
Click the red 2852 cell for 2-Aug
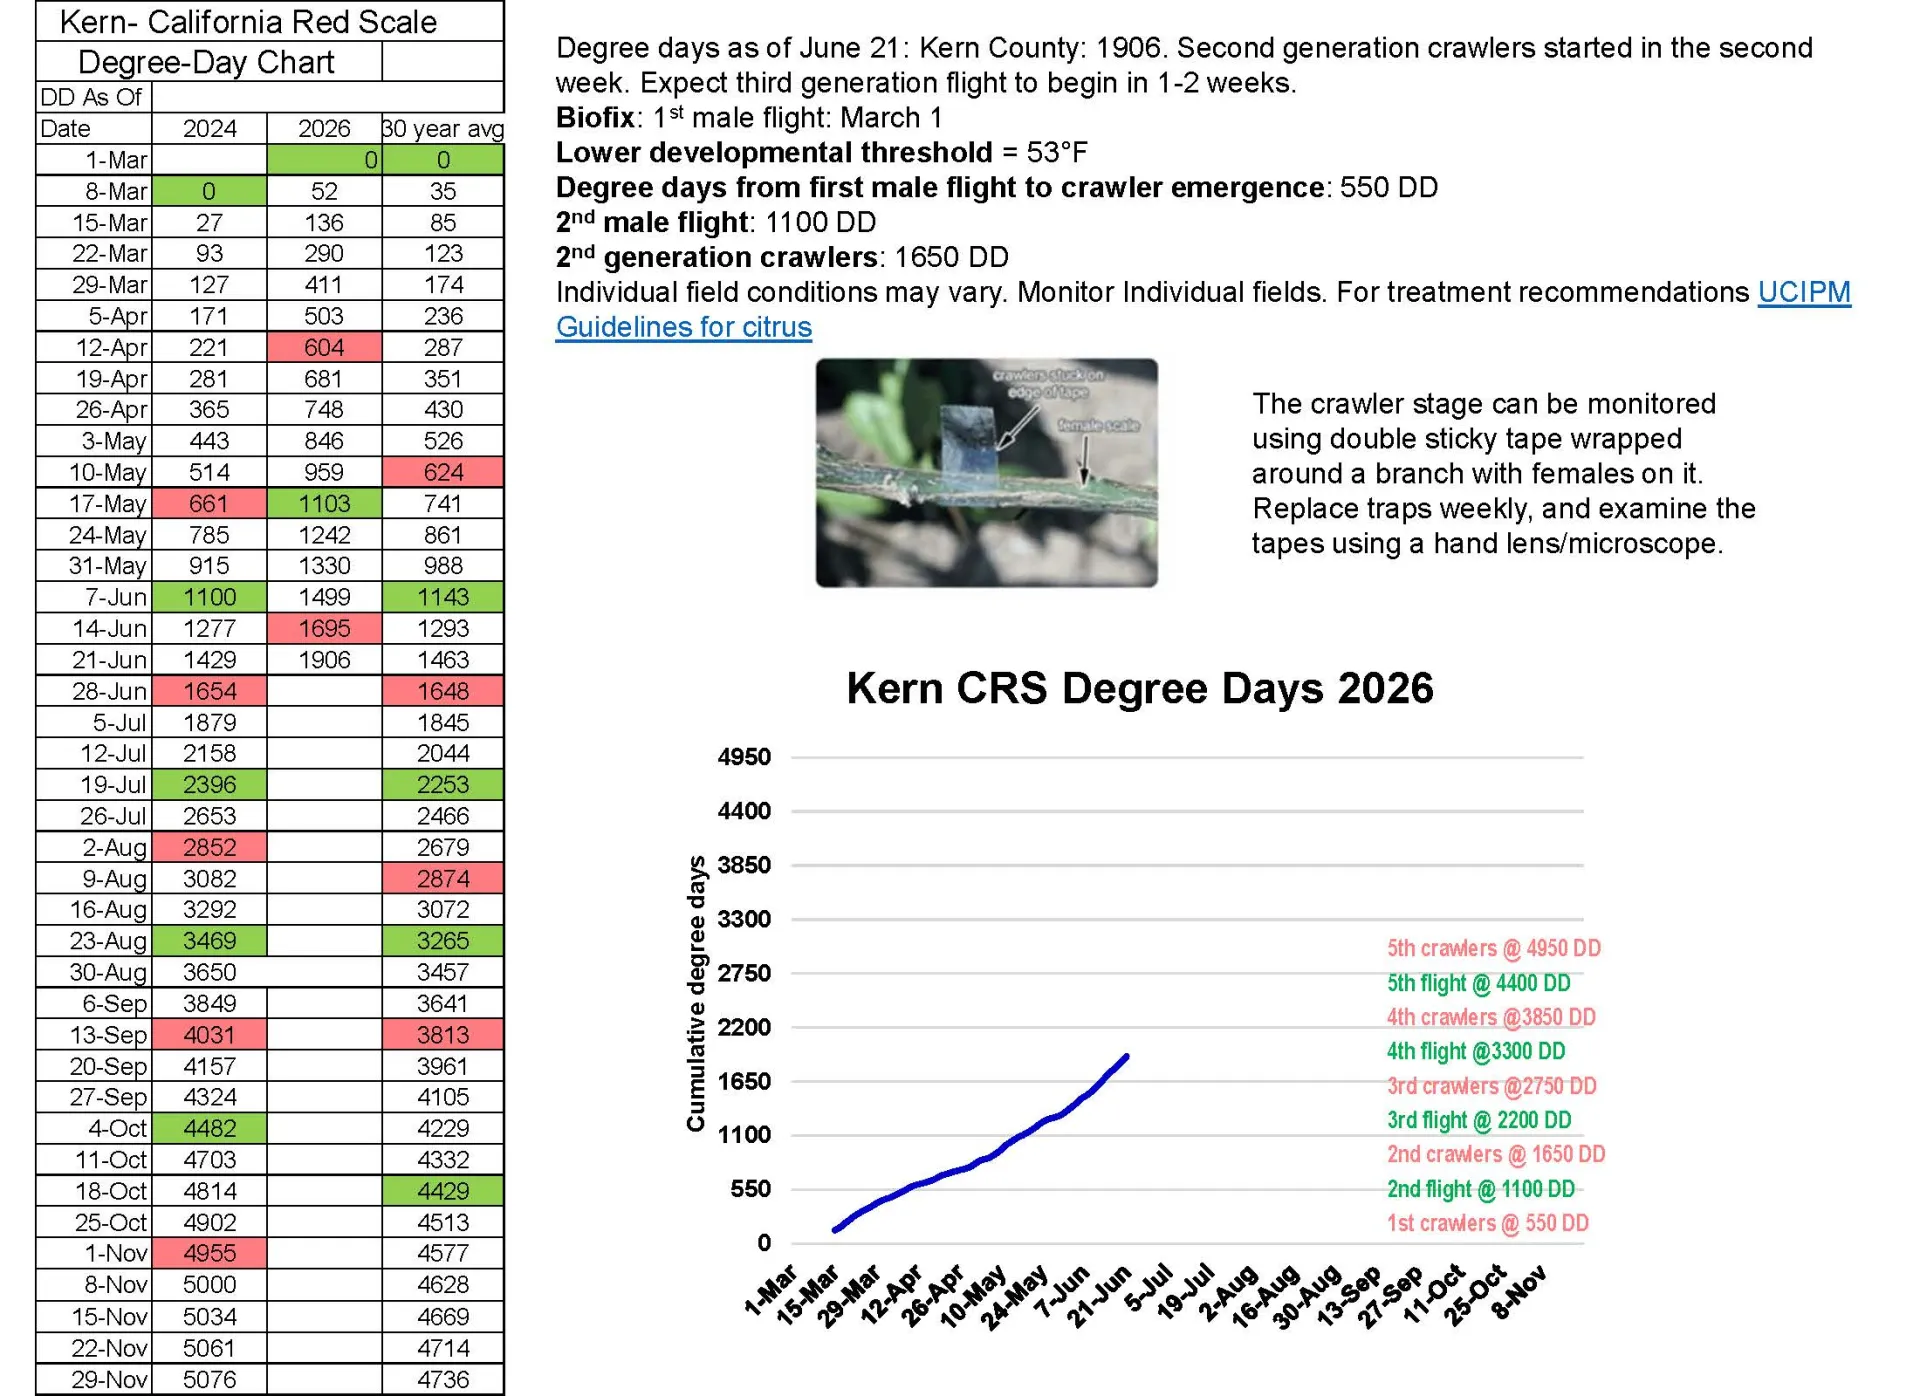(x=209, y=847)
